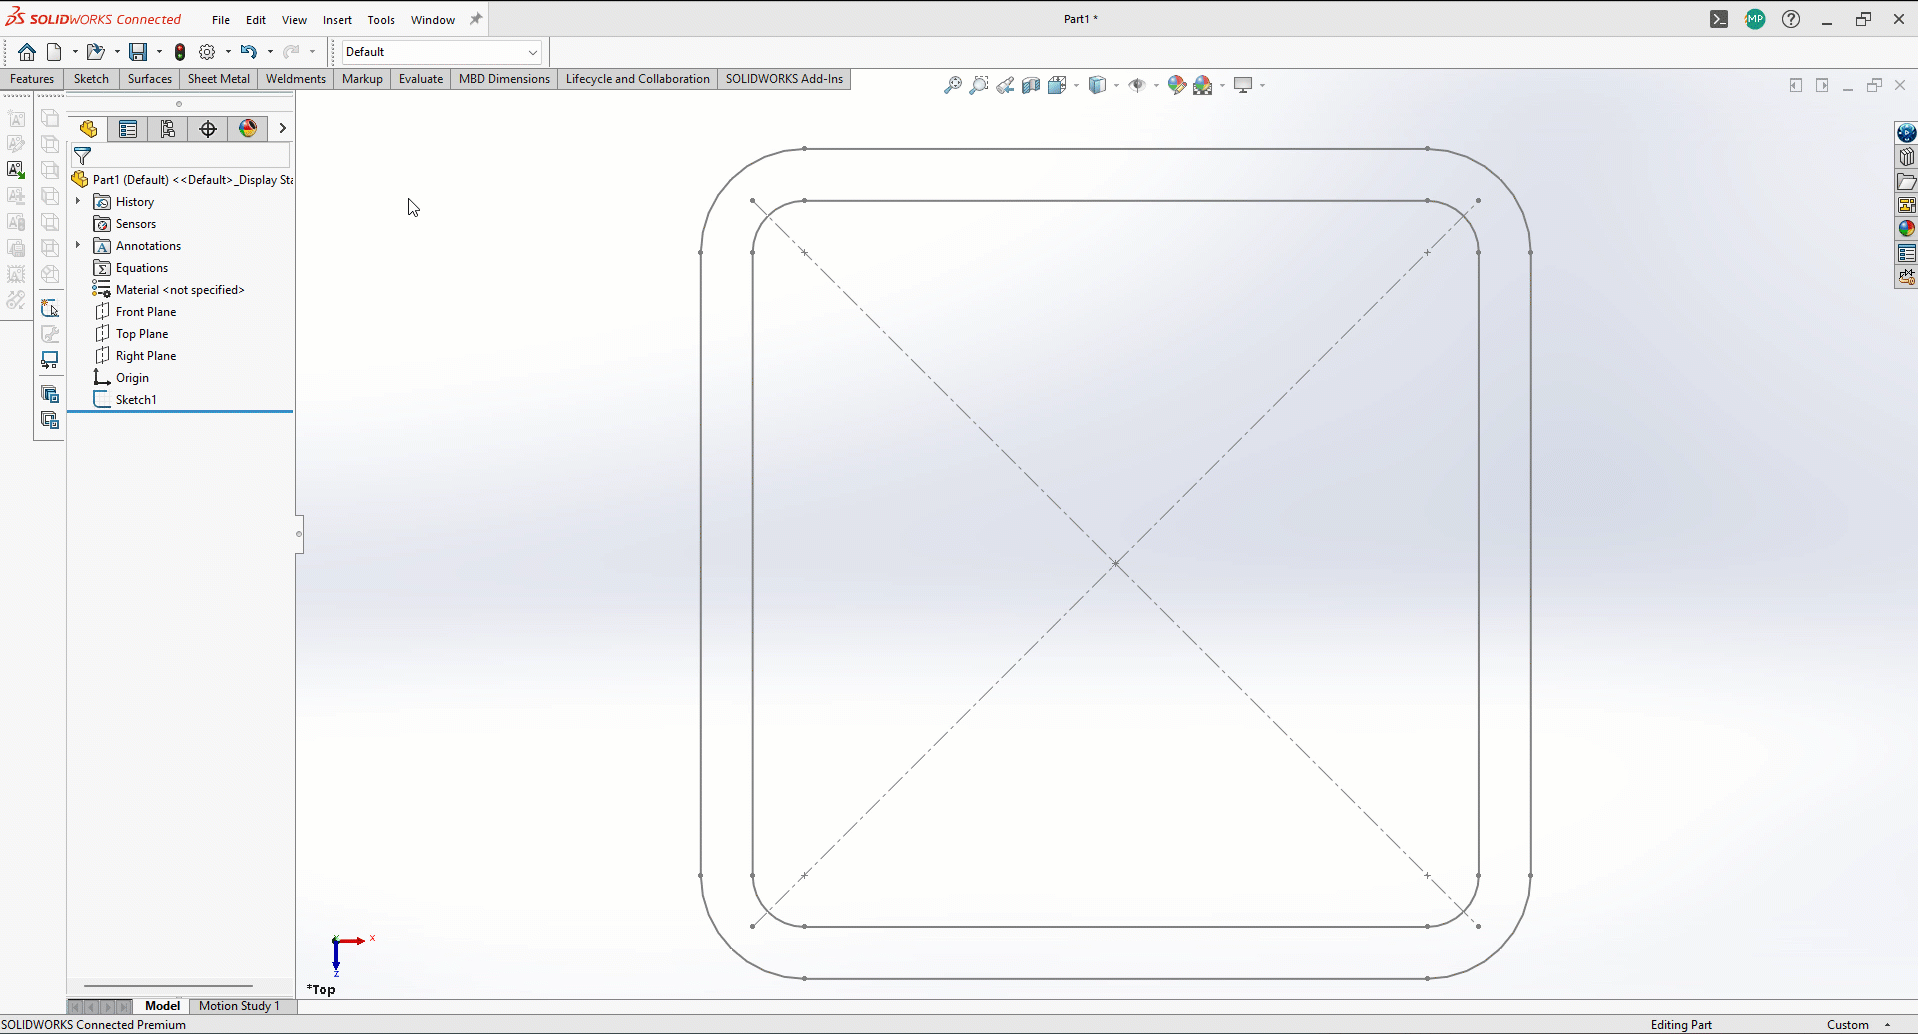
Task: Switch to the Sketch ribbon tab
Action: 91,79
